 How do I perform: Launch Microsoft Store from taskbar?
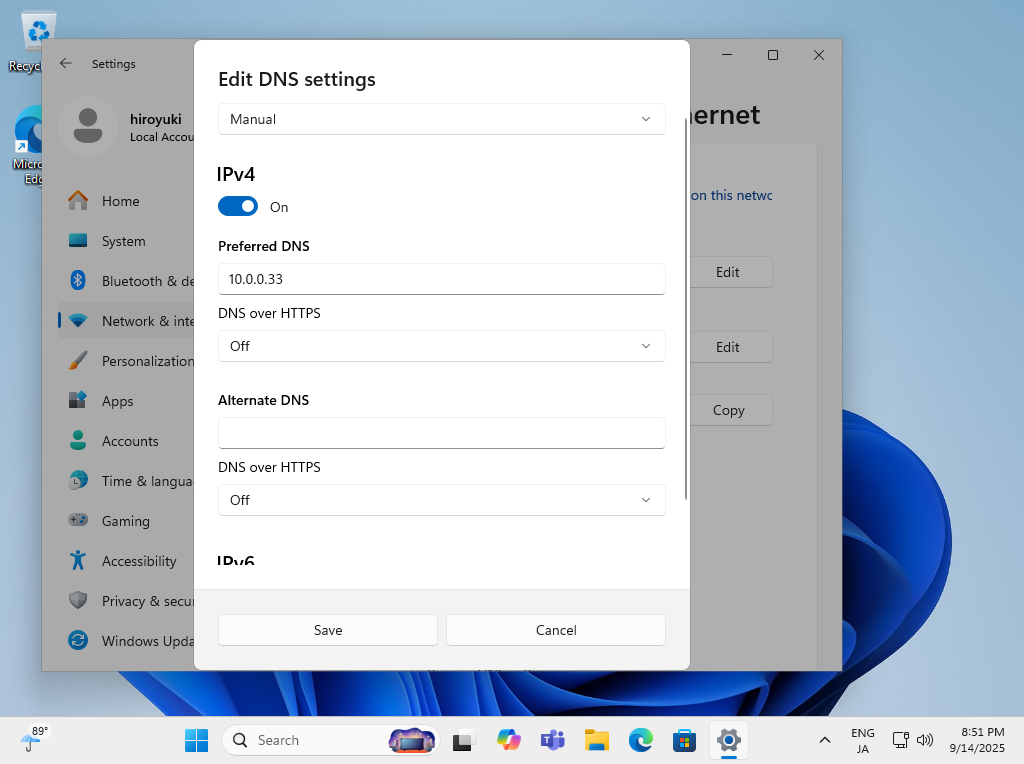point(685,740)
